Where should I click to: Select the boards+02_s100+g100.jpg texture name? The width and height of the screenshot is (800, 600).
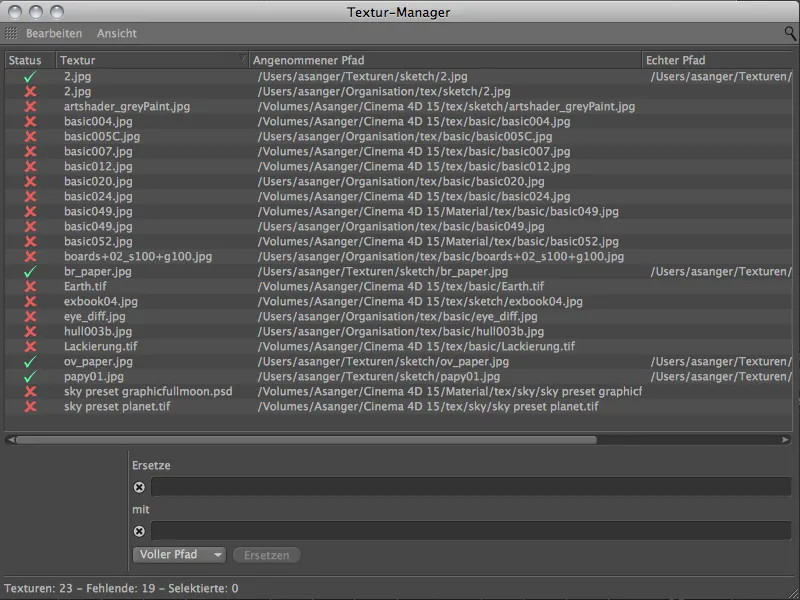[x=138, y=257]
